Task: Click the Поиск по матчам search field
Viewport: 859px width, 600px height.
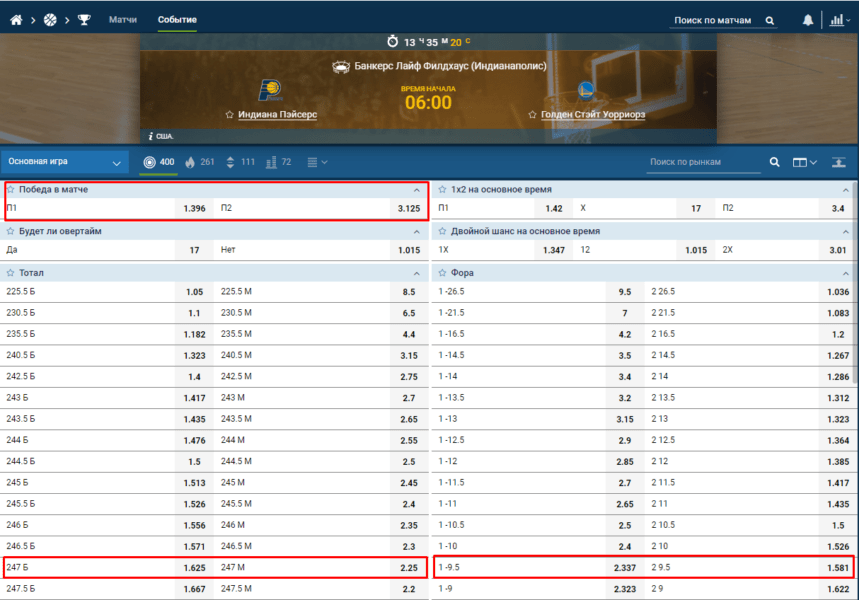Action: [x=715, y=20]
